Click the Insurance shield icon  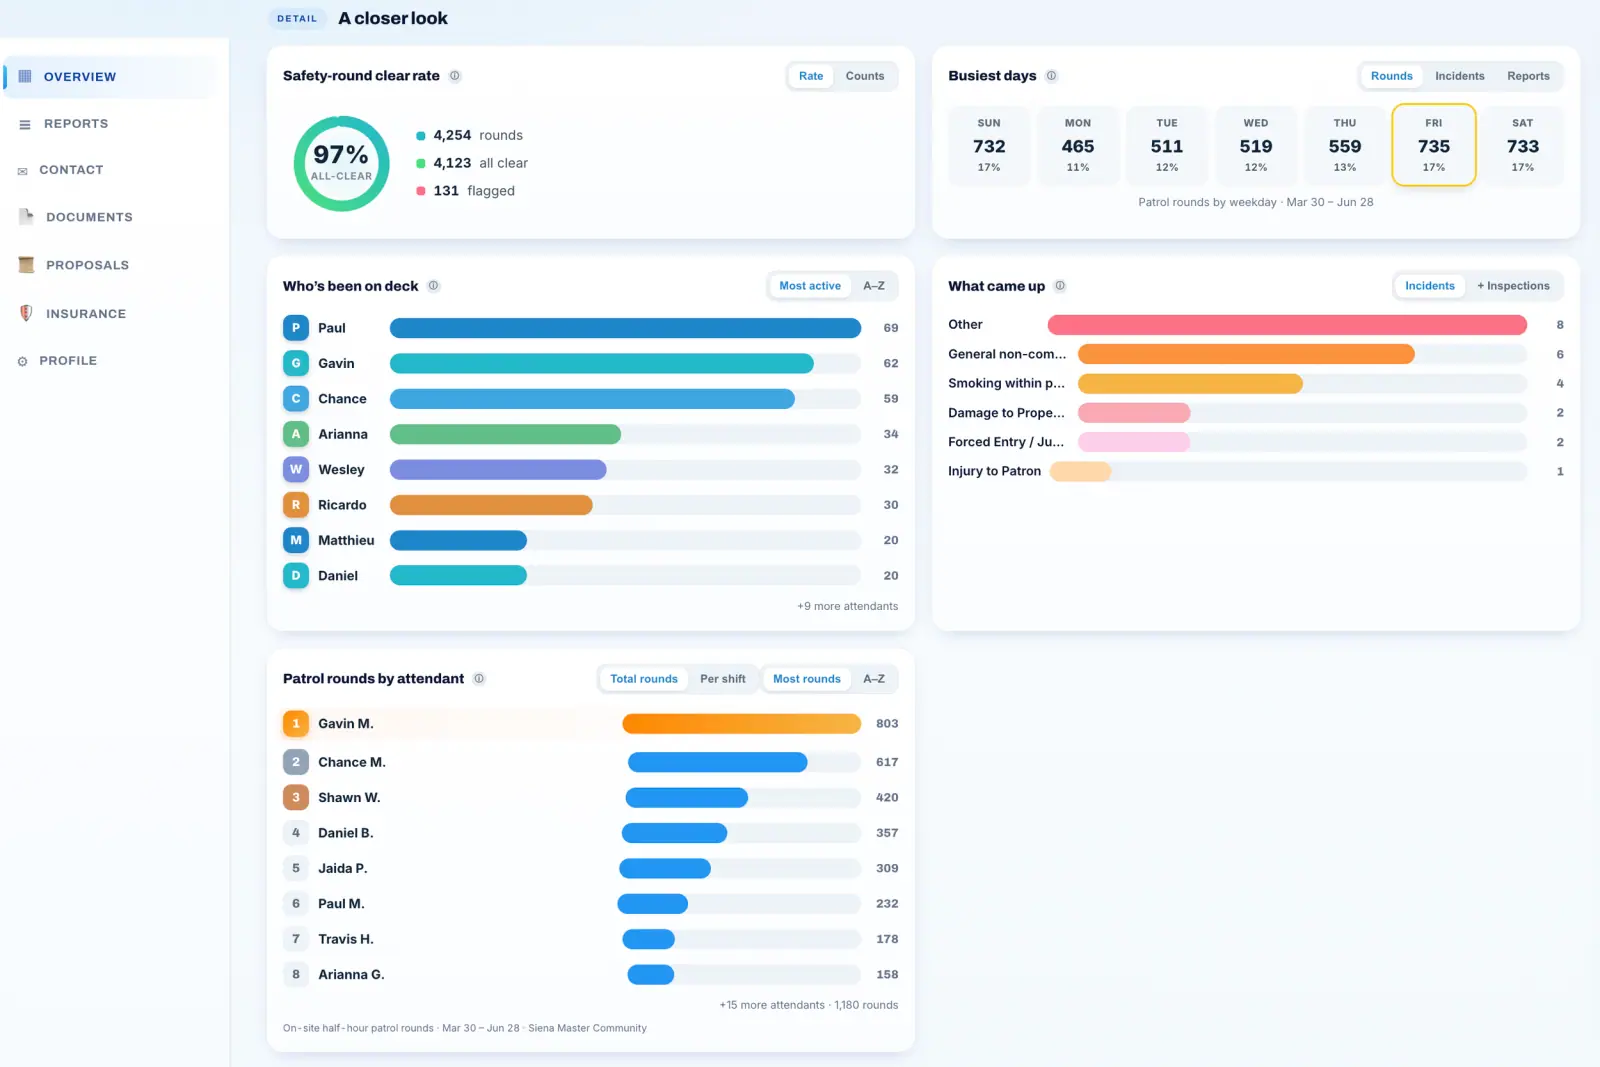point(26,313)
